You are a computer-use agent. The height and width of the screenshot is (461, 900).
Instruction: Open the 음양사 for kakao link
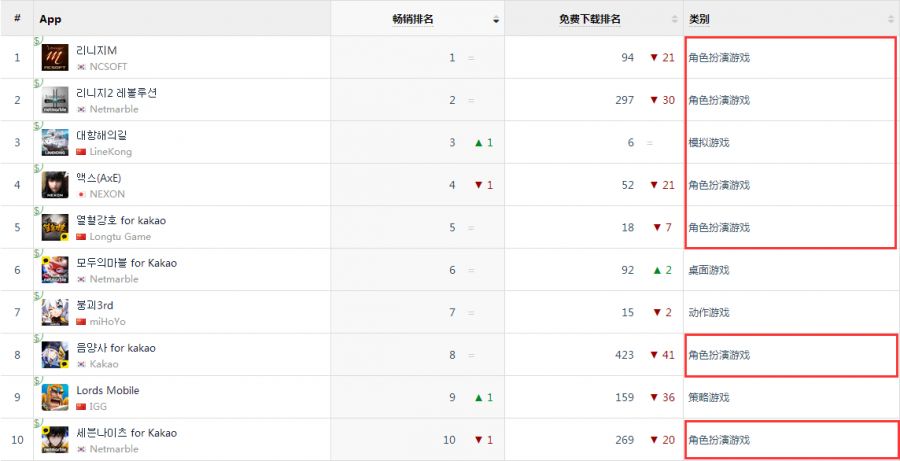(x=116, y=348)
